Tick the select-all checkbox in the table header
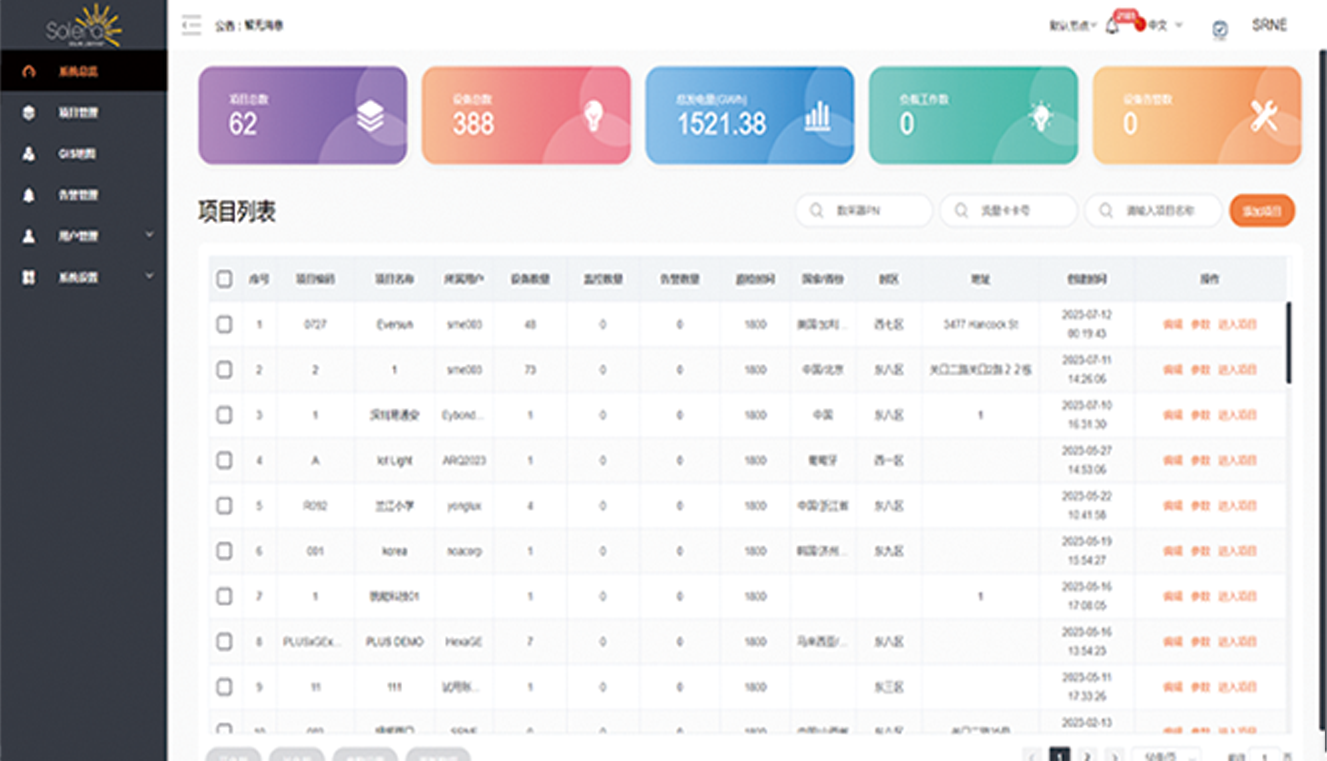 tap(225, 279)
